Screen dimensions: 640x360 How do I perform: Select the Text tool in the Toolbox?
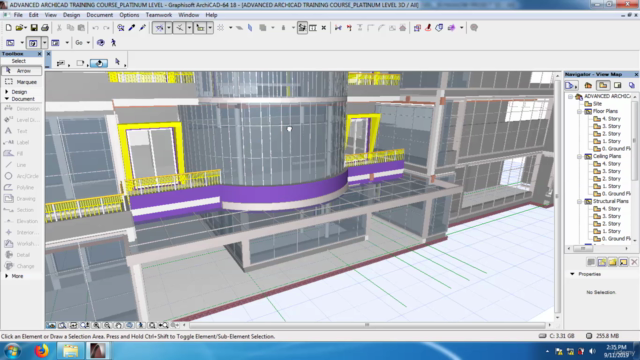[x=22, y=131]
